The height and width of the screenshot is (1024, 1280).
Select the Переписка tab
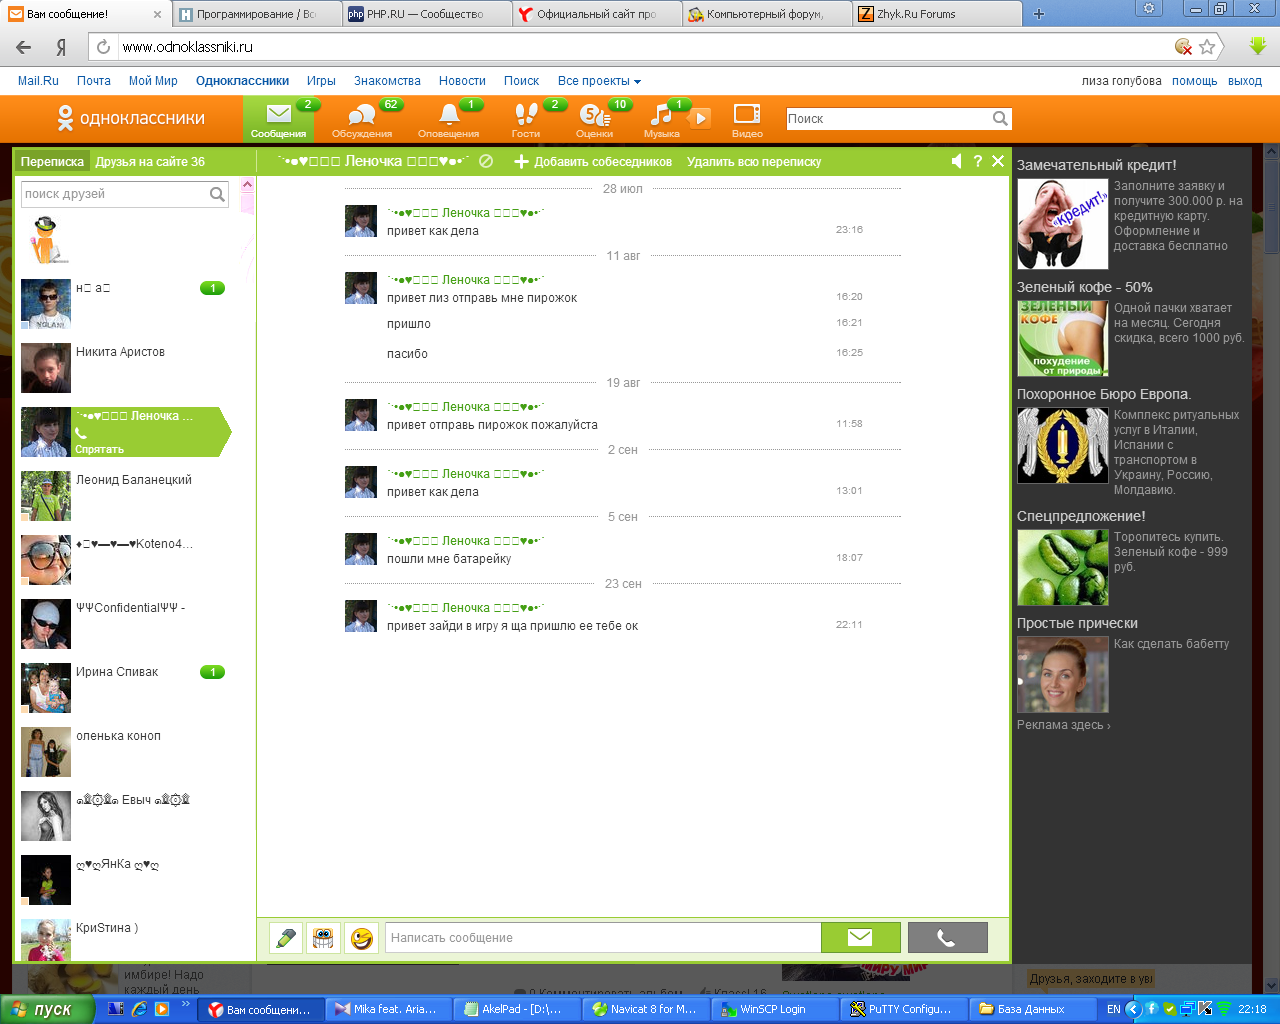point(52,161)
